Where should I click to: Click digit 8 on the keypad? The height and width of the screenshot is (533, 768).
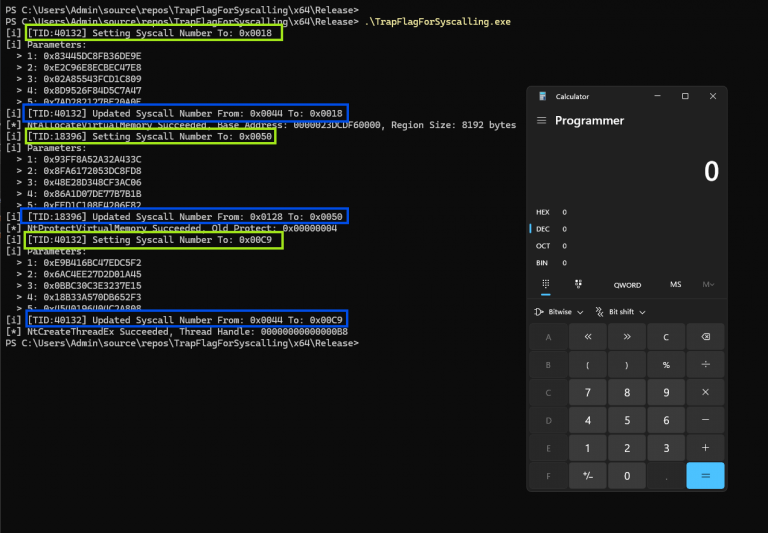click(627, 392)
